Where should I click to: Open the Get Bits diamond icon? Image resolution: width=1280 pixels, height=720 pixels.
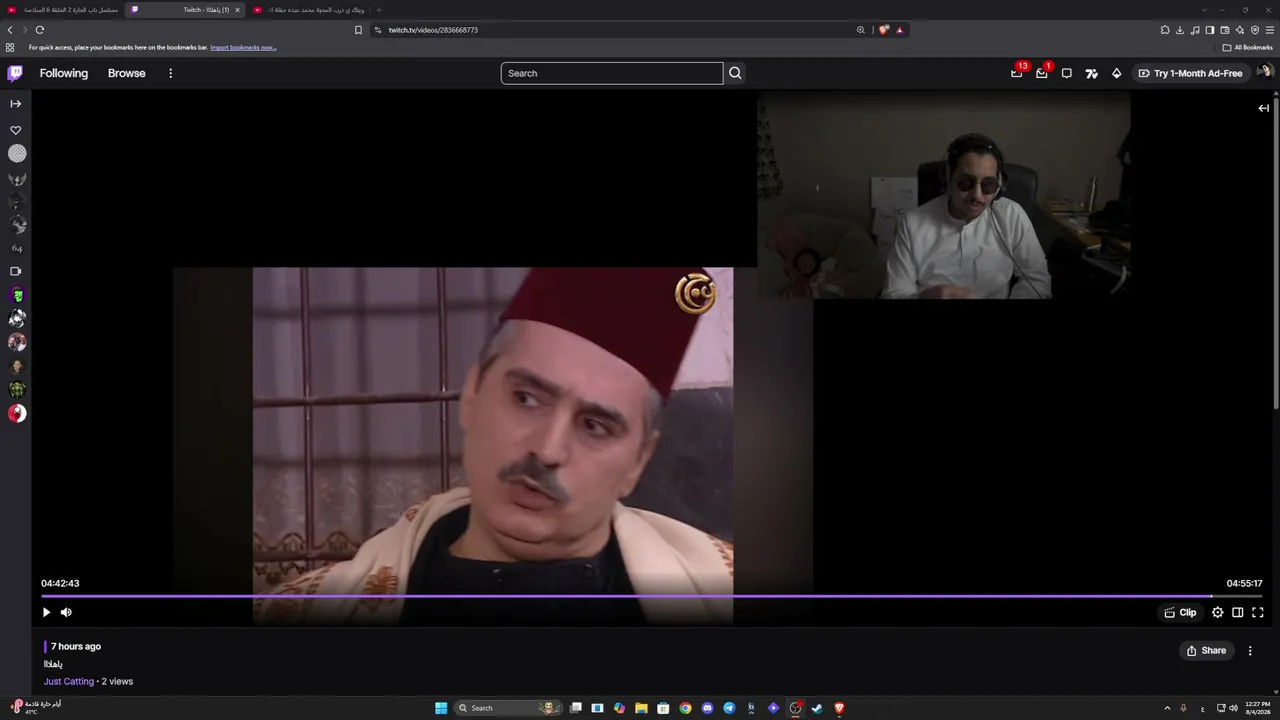[x=1117, y=73]
